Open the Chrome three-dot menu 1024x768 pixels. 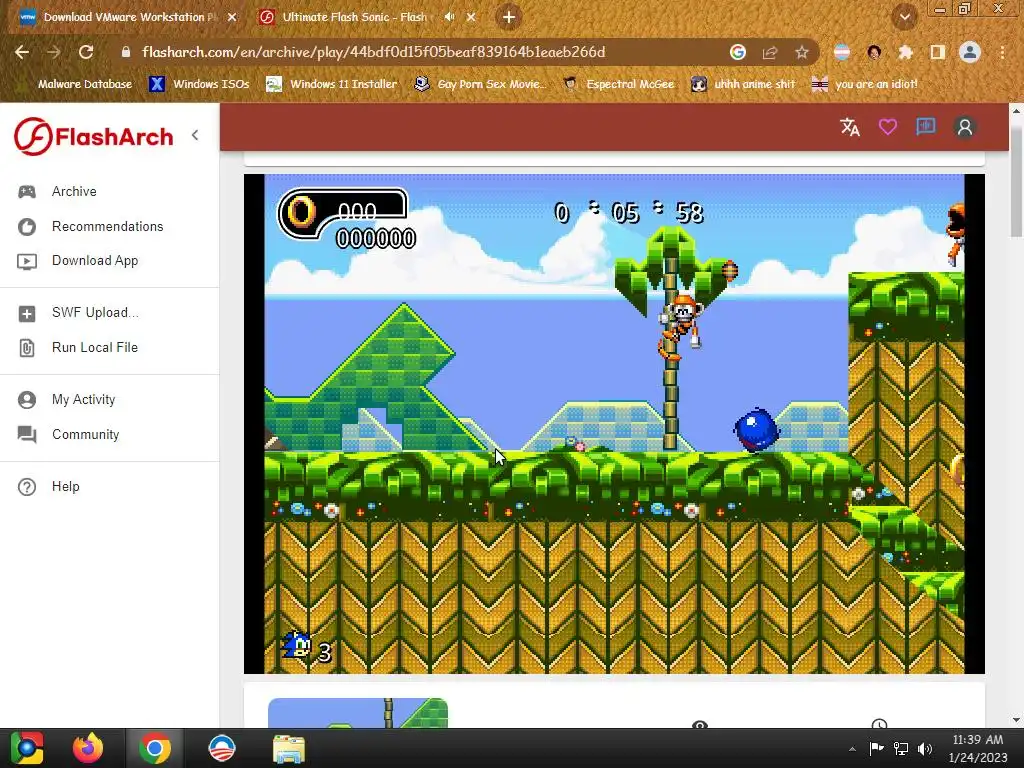pyautogui.click(x=1002, y=52)
